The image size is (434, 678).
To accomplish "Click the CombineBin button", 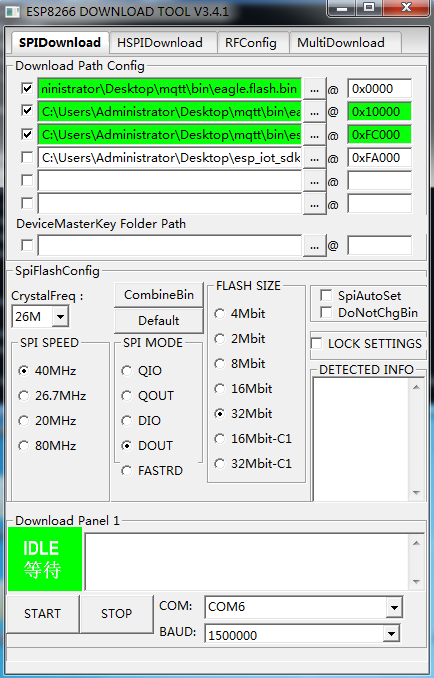I will (159, 295).
